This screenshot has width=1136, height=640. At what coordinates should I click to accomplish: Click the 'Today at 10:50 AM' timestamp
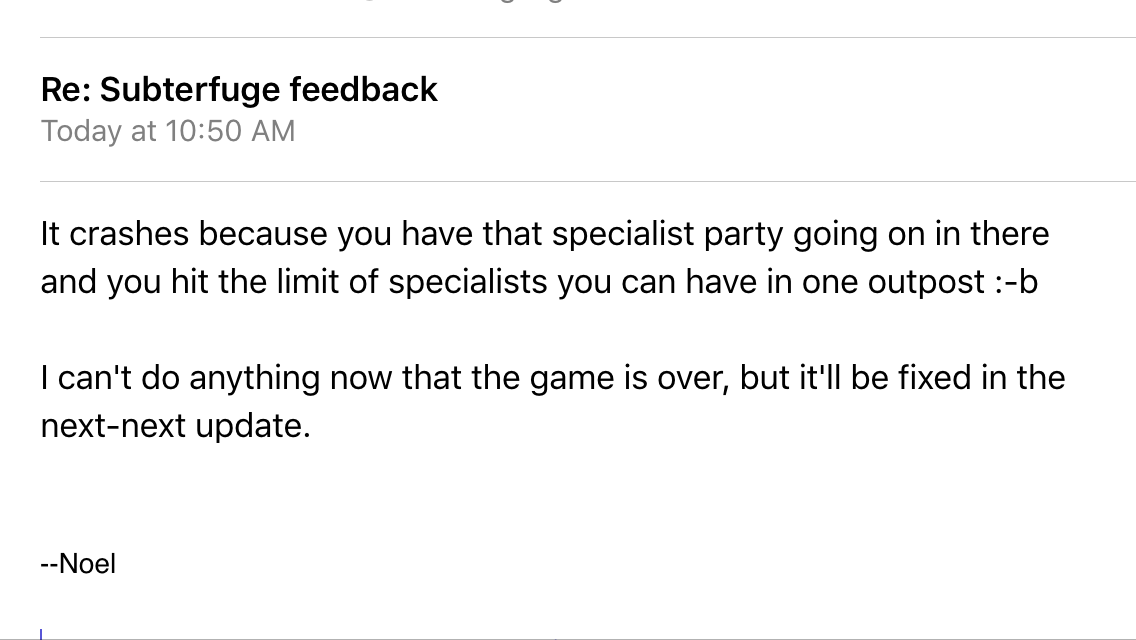(168, 131)
